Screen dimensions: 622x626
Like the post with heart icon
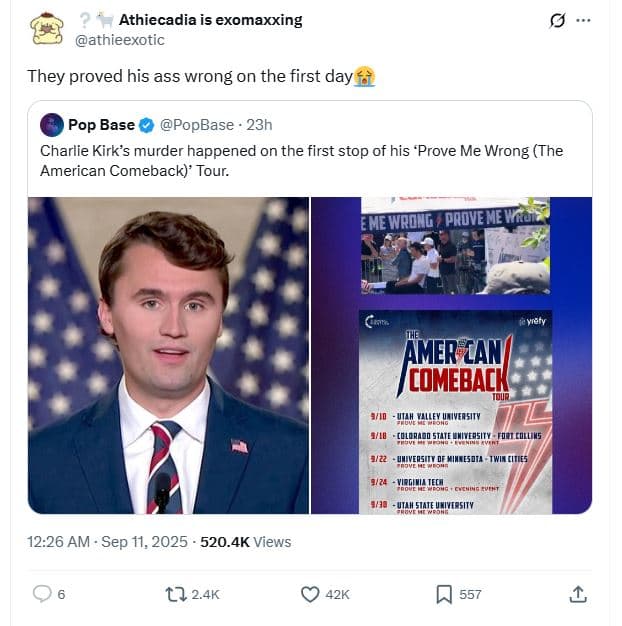point(310,594)
